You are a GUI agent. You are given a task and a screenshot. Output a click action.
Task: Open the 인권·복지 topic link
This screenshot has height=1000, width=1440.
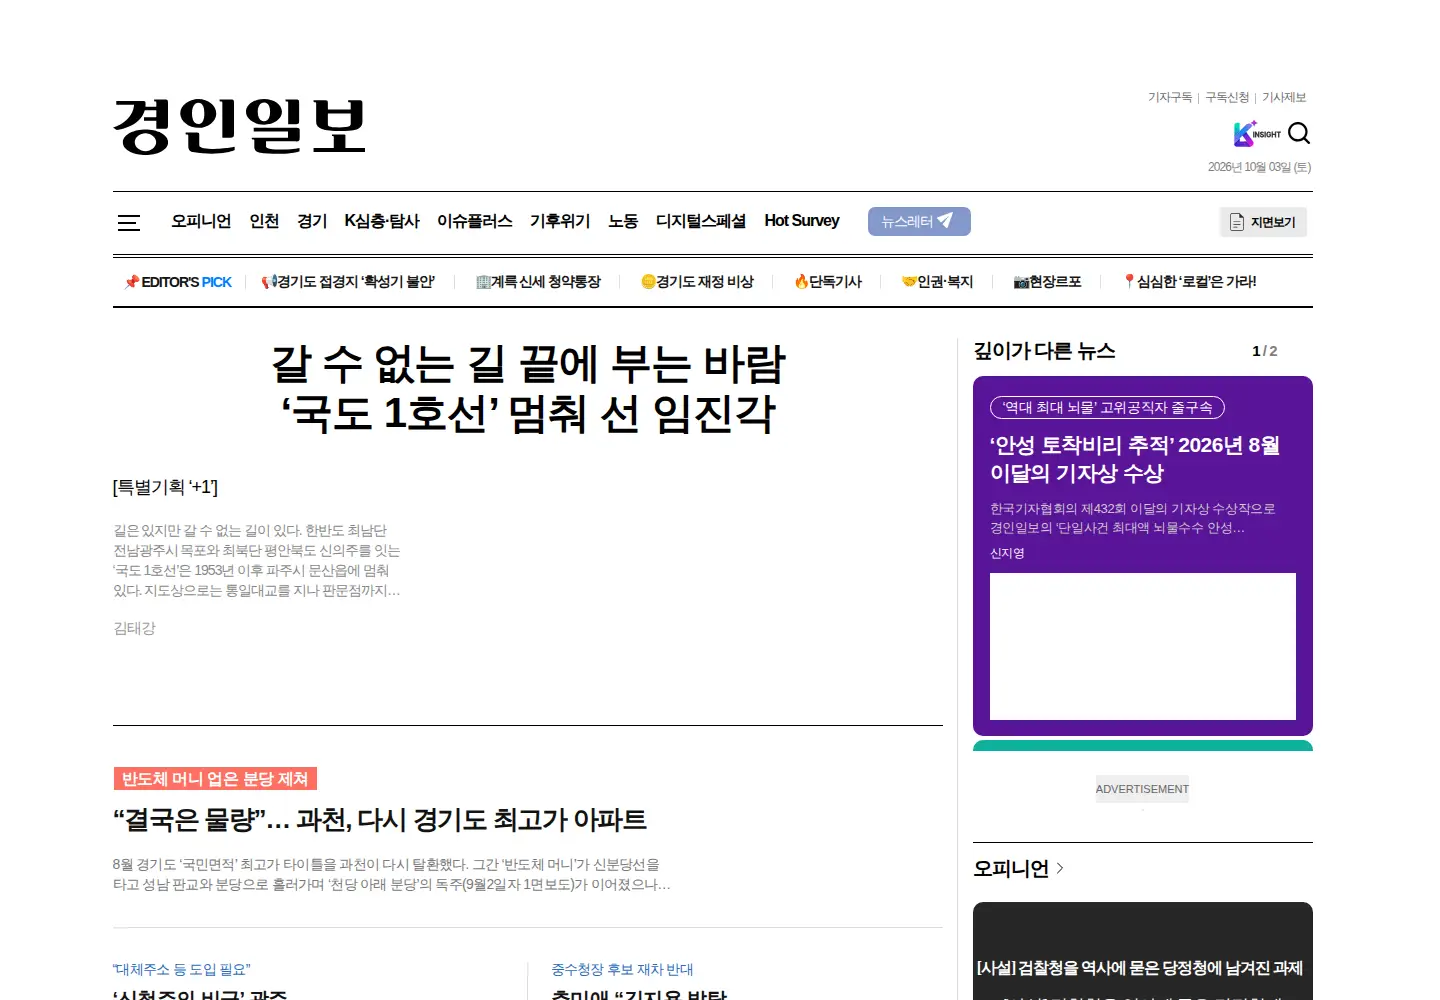click(x=937, y=282)
